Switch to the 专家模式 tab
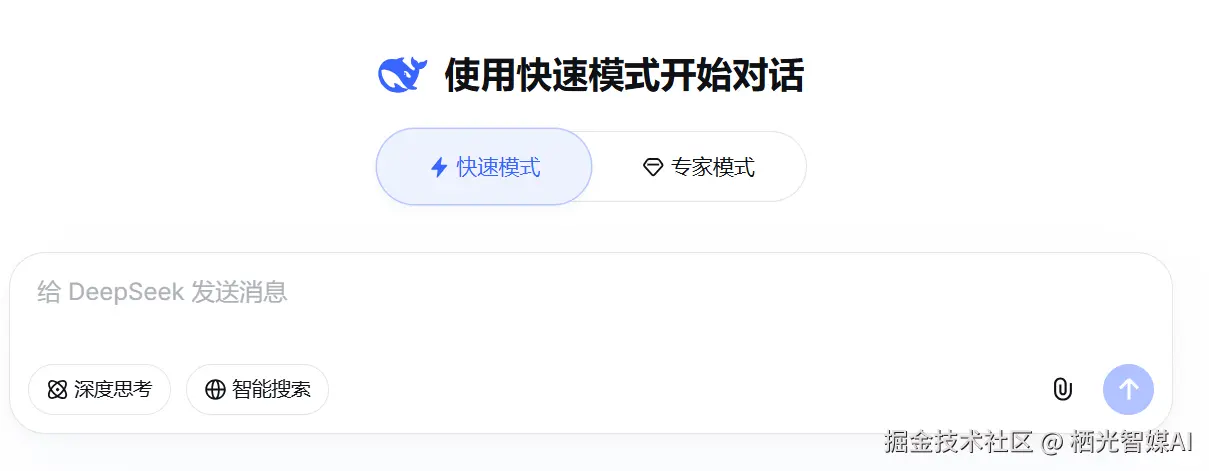The image size is (1209, 471). pos(699,167)
